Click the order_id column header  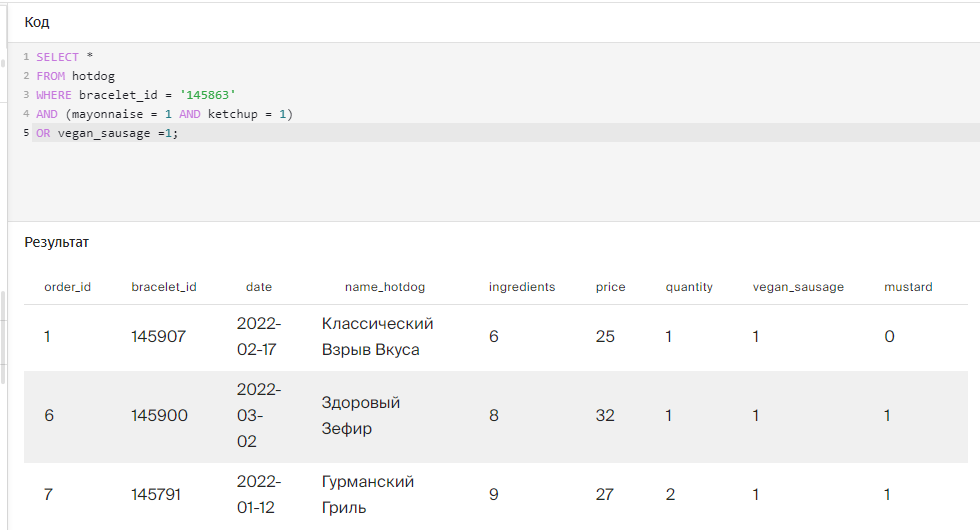click(68, 287)
